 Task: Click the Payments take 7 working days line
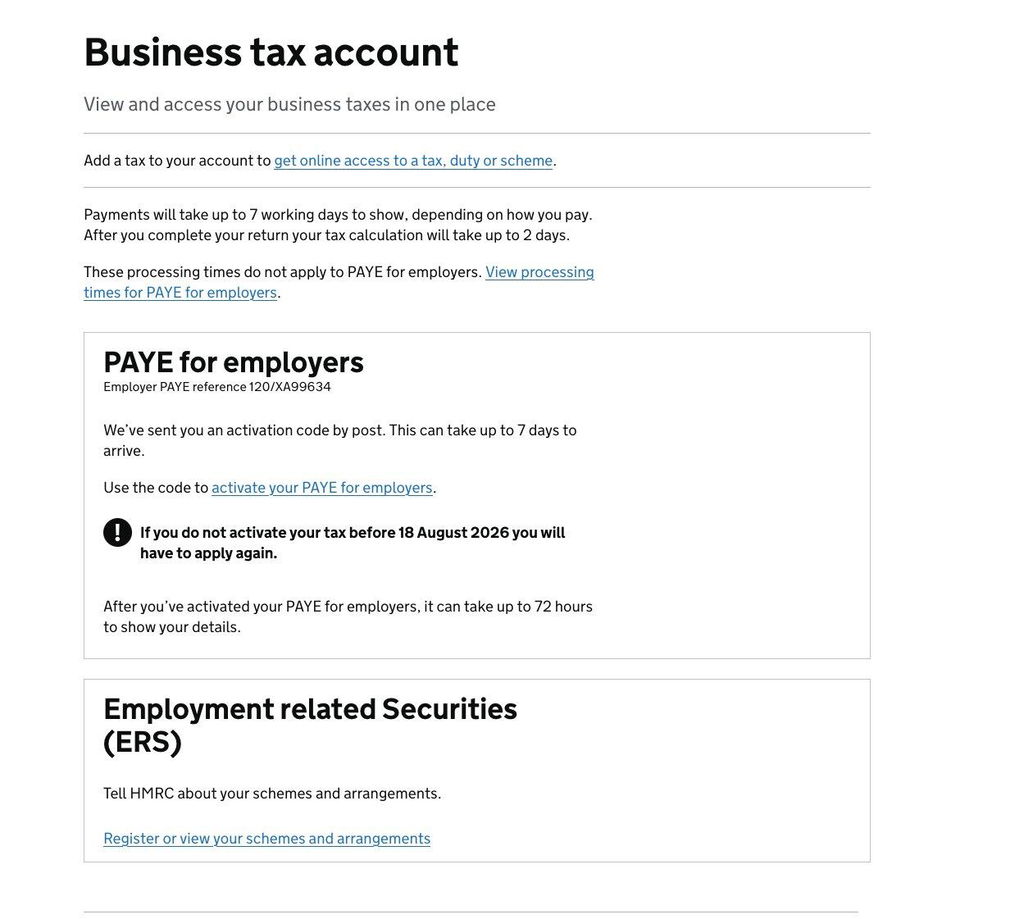coord(338,215)
